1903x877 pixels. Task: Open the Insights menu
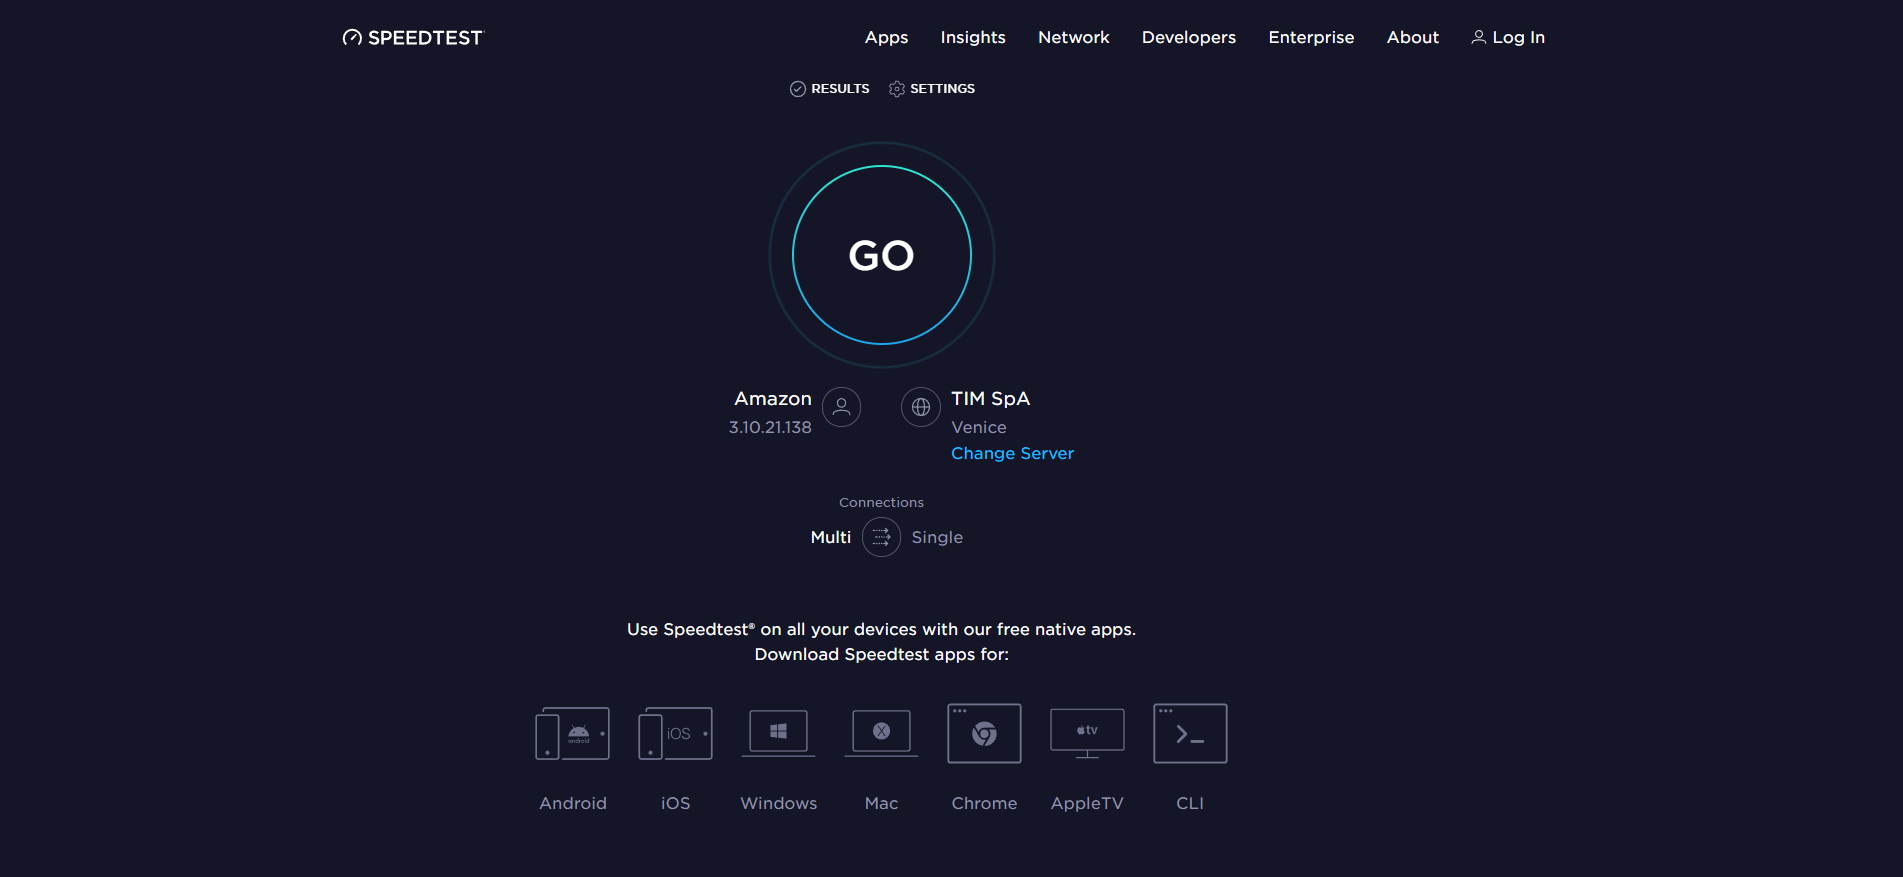point(973,37)
